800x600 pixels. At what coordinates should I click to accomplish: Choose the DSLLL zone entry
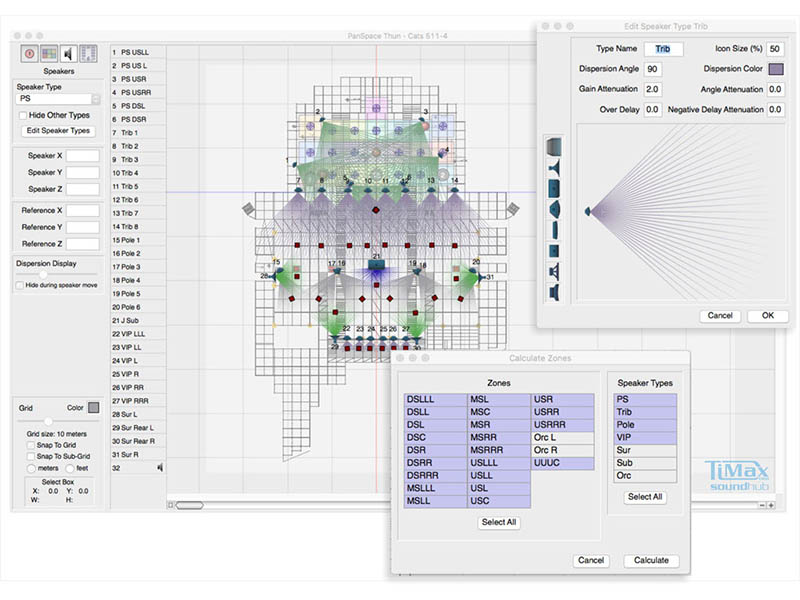pyautogui.click(x=435, y=399)
